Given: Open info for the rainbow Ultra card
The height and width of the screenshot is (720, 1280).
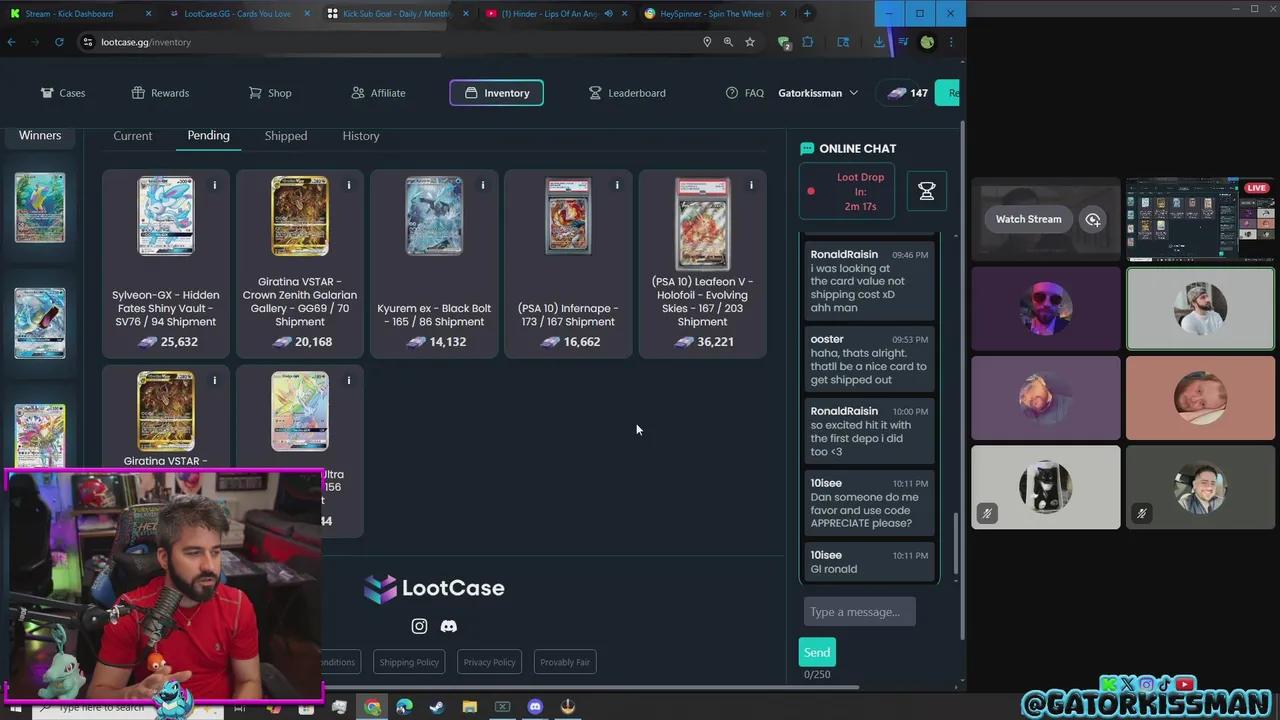Looking at the screenshot, I should coord(348,380).
